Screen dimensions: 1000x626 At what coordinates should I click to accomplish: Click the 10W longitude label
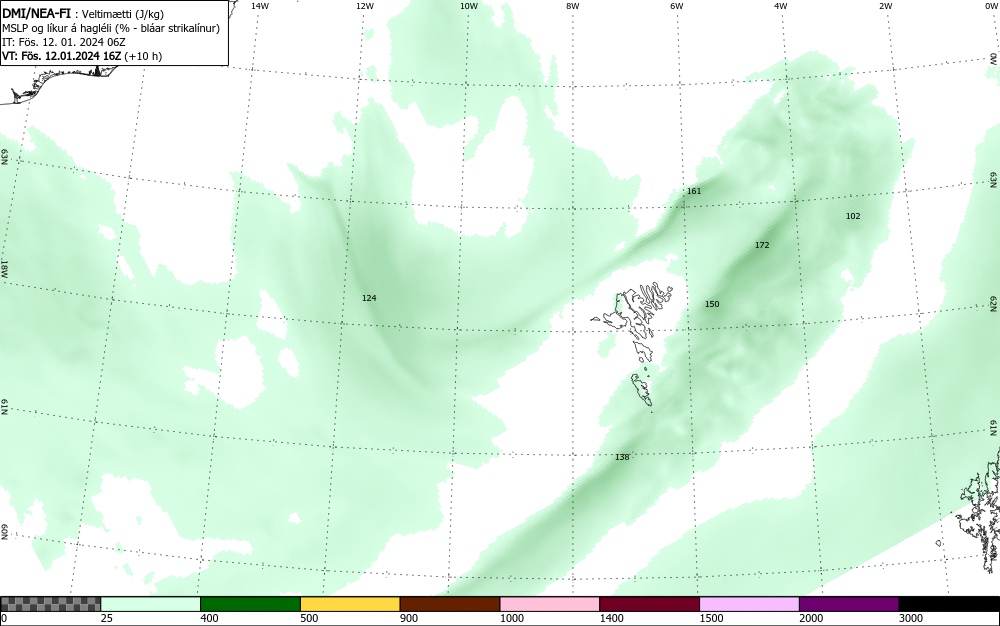pyautogui.click(x=469, y=6)
